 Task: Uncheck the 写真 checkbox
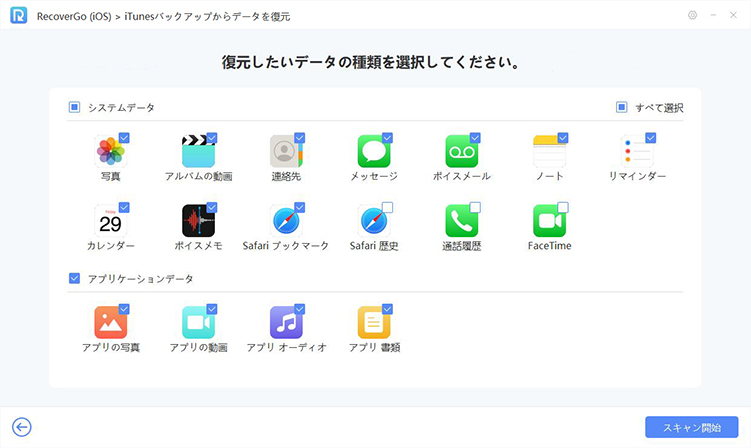pos(124,138)
